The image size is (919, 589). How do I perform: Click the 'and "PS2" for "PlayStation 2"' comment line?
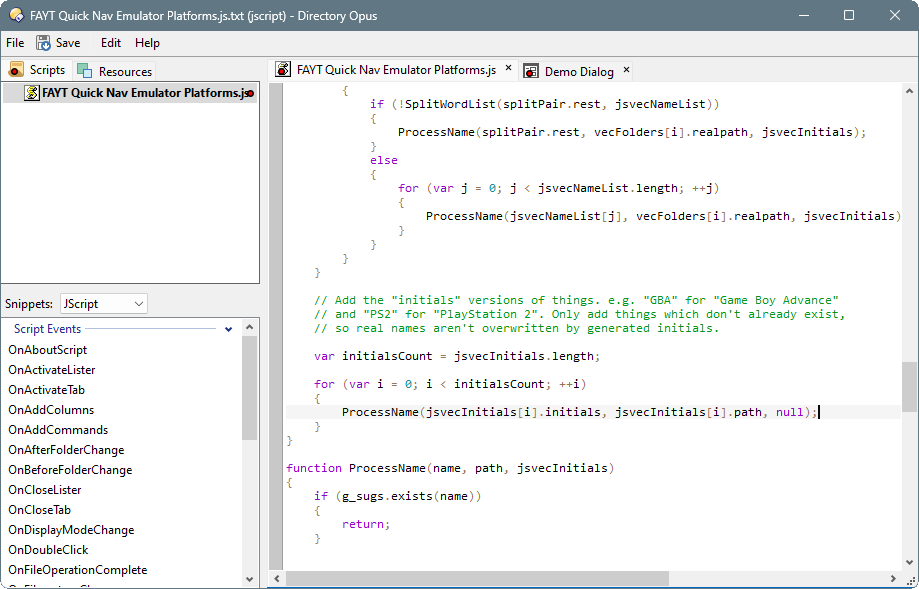(x=580, y=314)
